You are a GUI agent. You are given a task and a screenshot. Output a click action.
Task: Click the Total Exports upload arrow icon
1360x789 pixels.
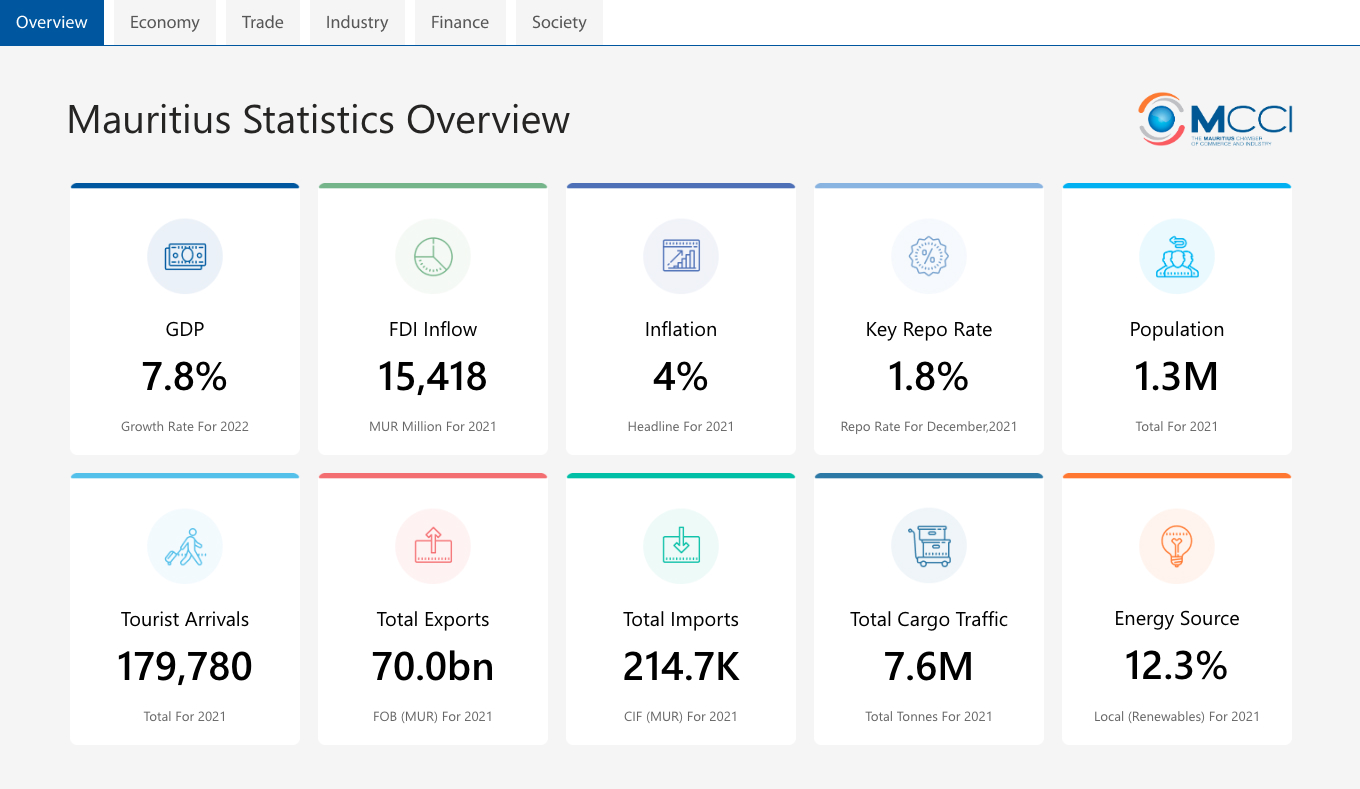(433, 547)
